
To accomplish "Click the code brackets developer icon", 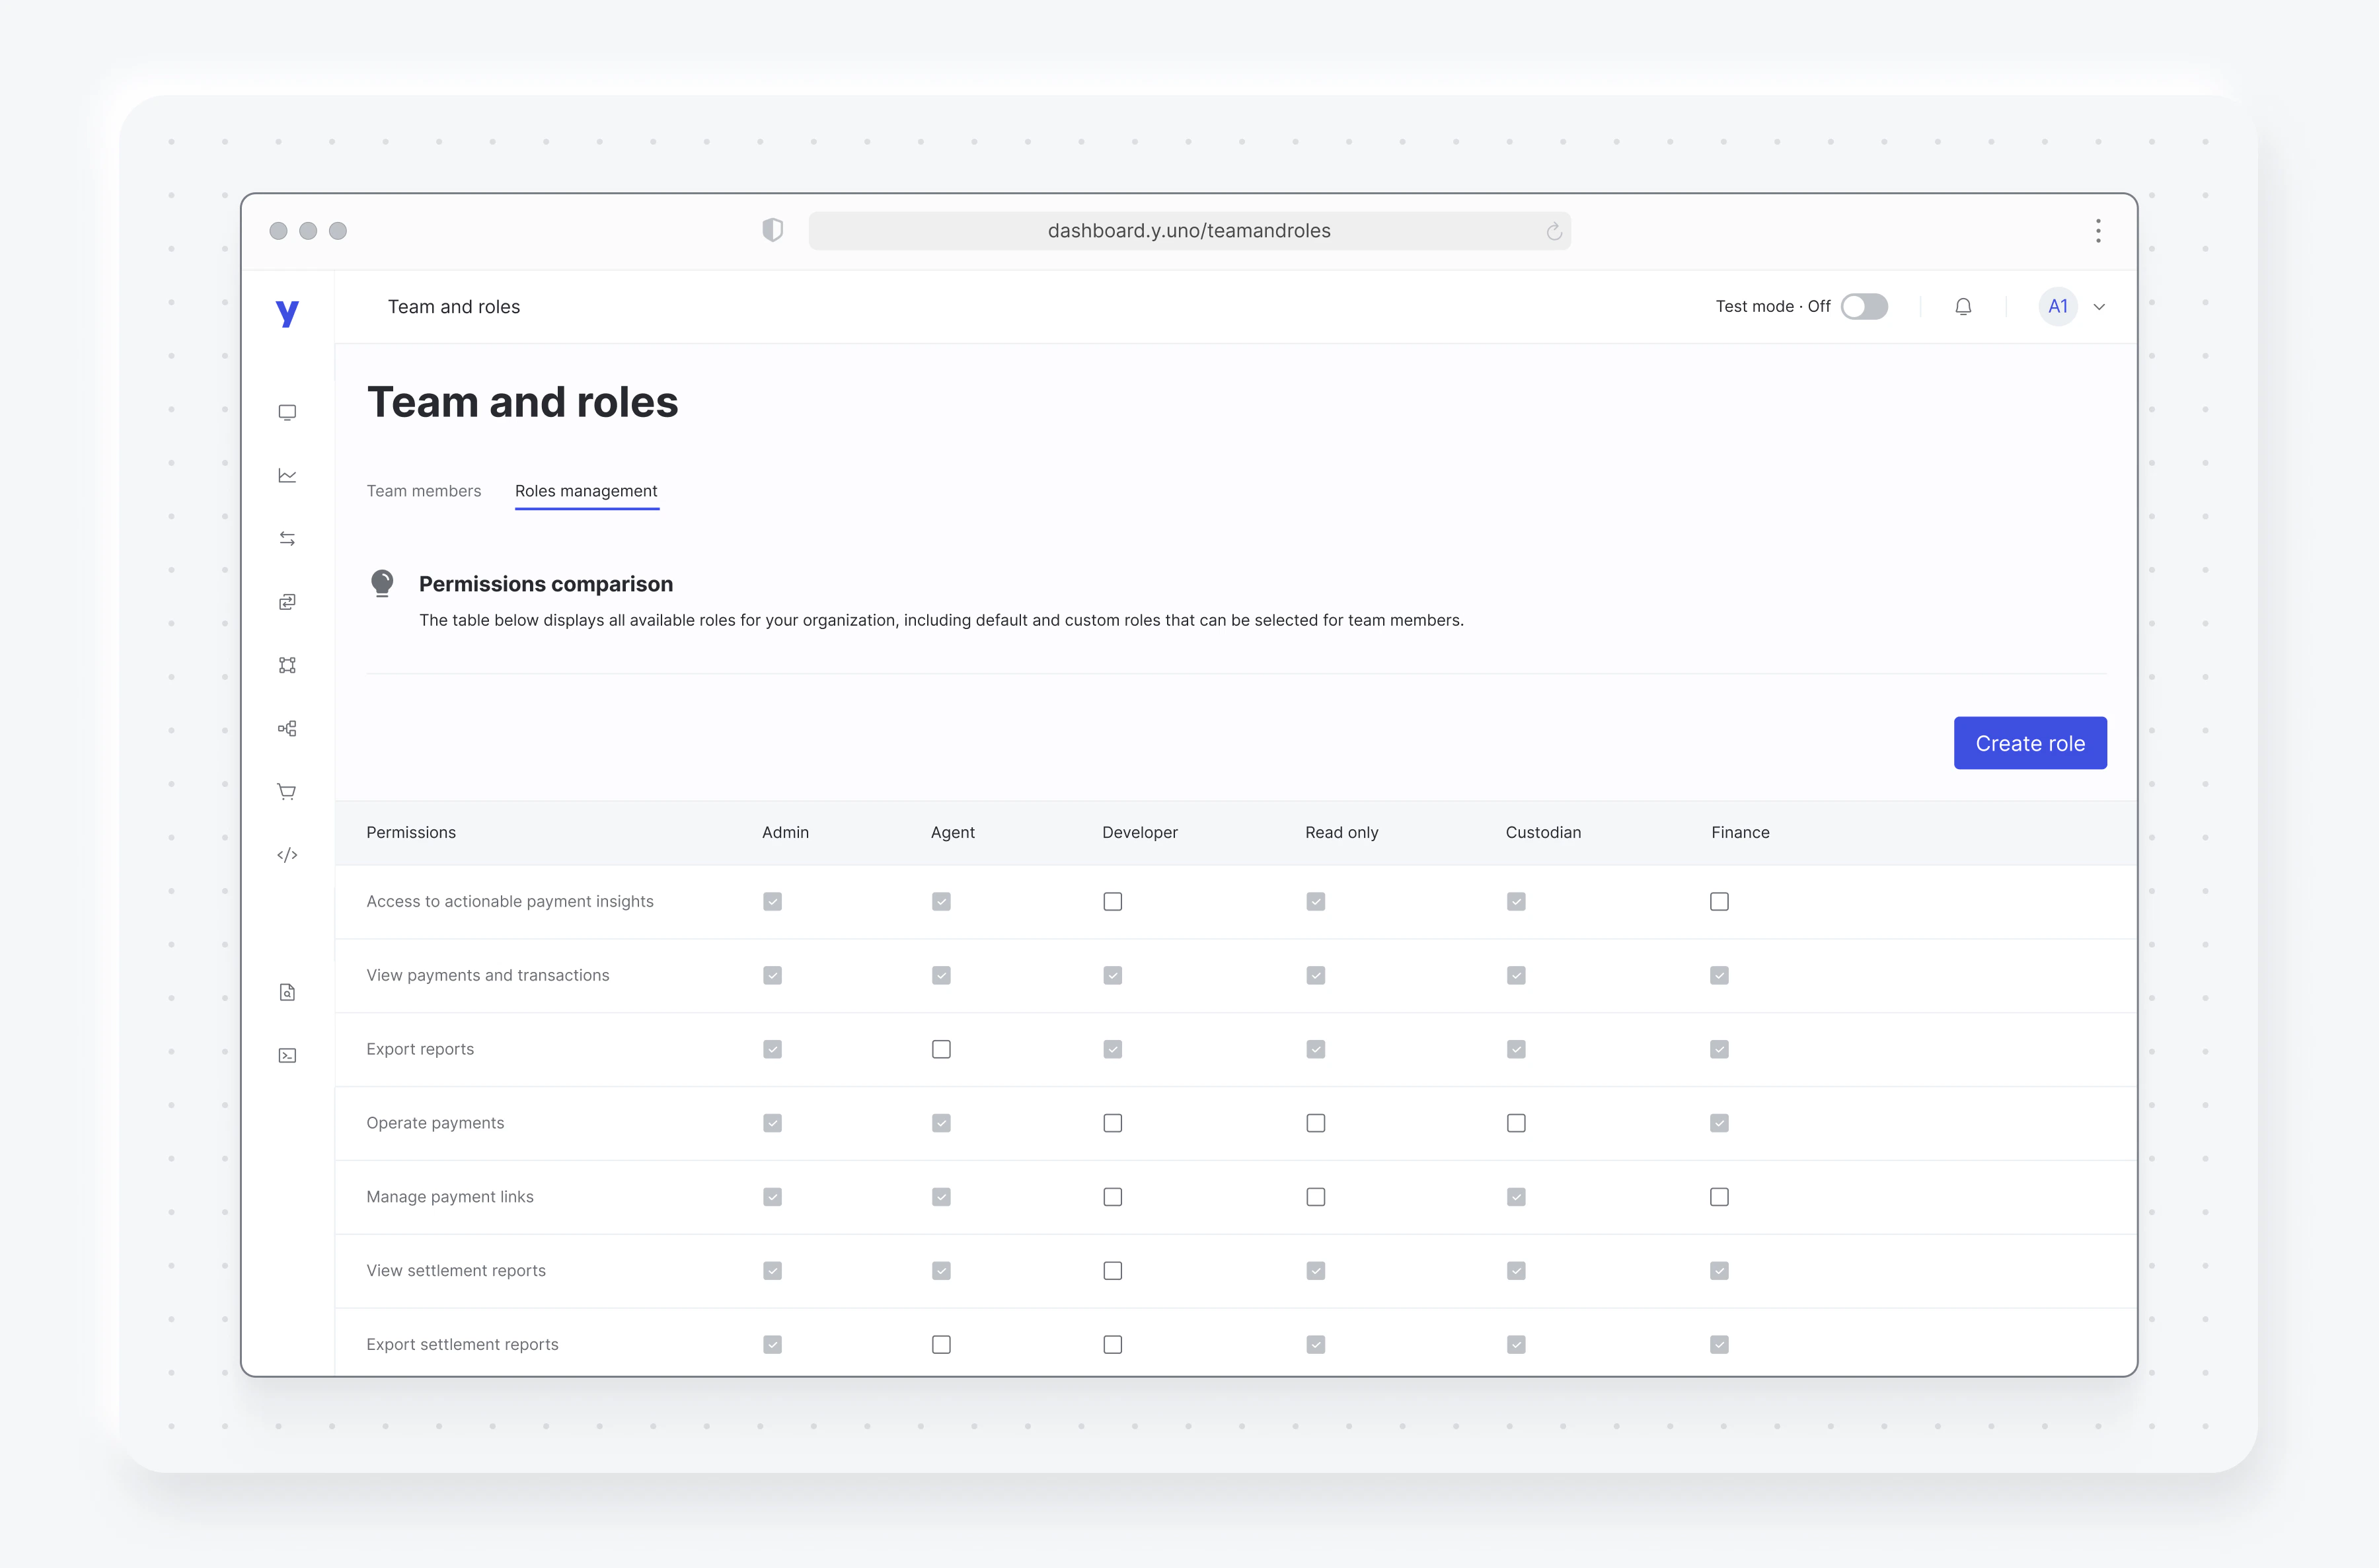I will (x=287, y=855).
